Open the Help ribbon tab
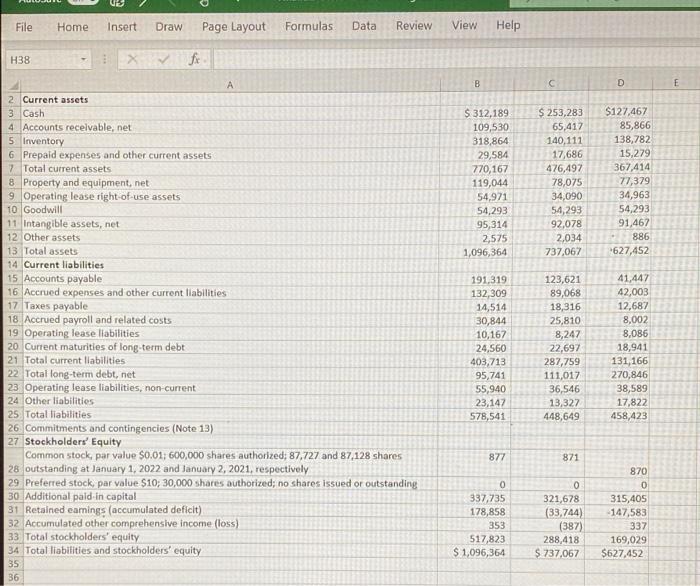This screenshot has height=586, width=700. 508,25
